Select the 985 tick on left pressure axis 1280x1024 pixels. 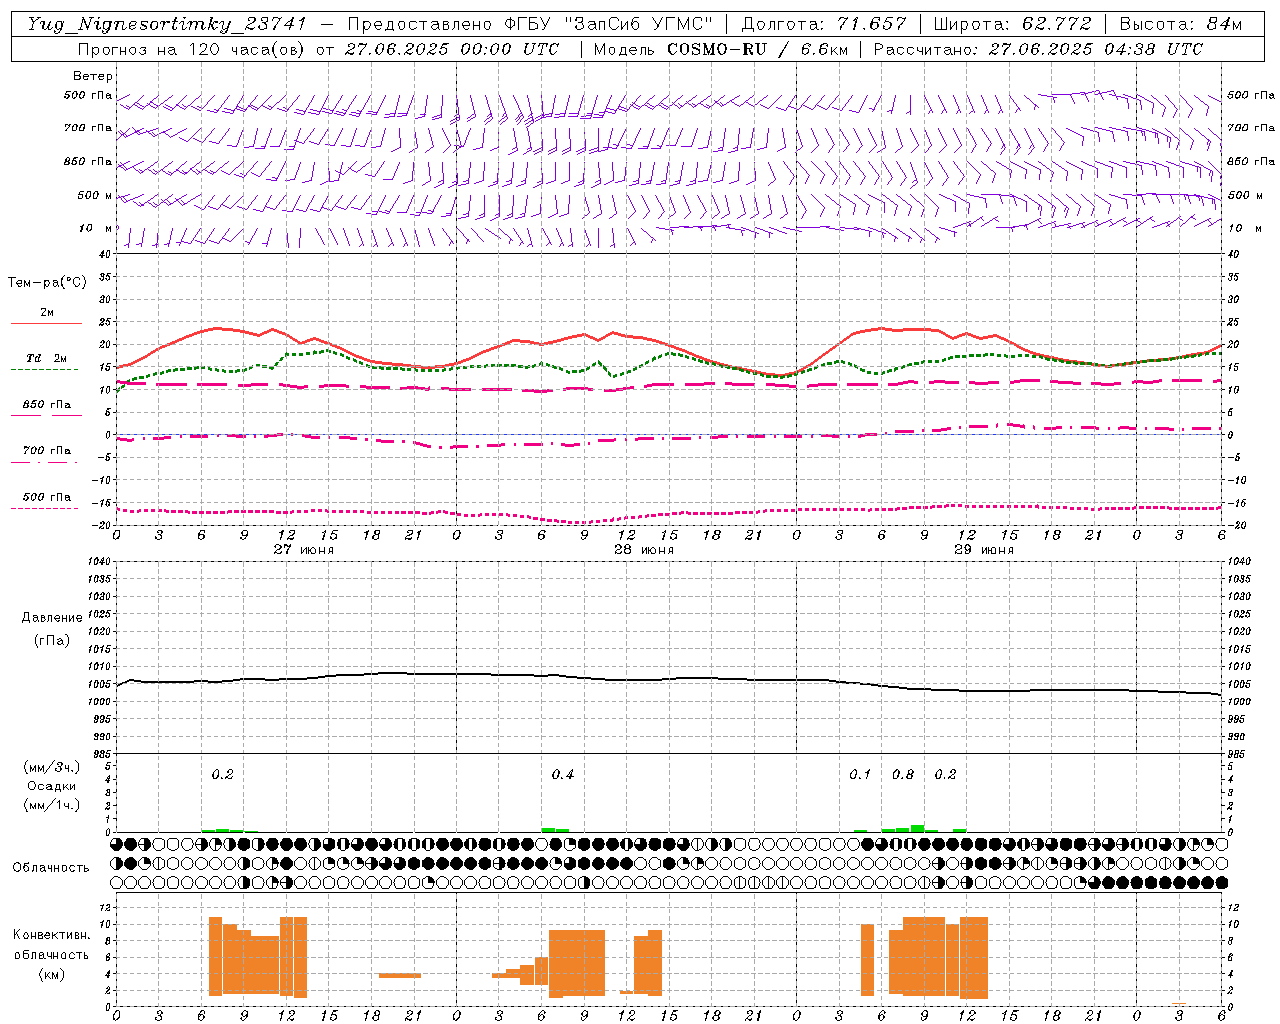(102, 754)
